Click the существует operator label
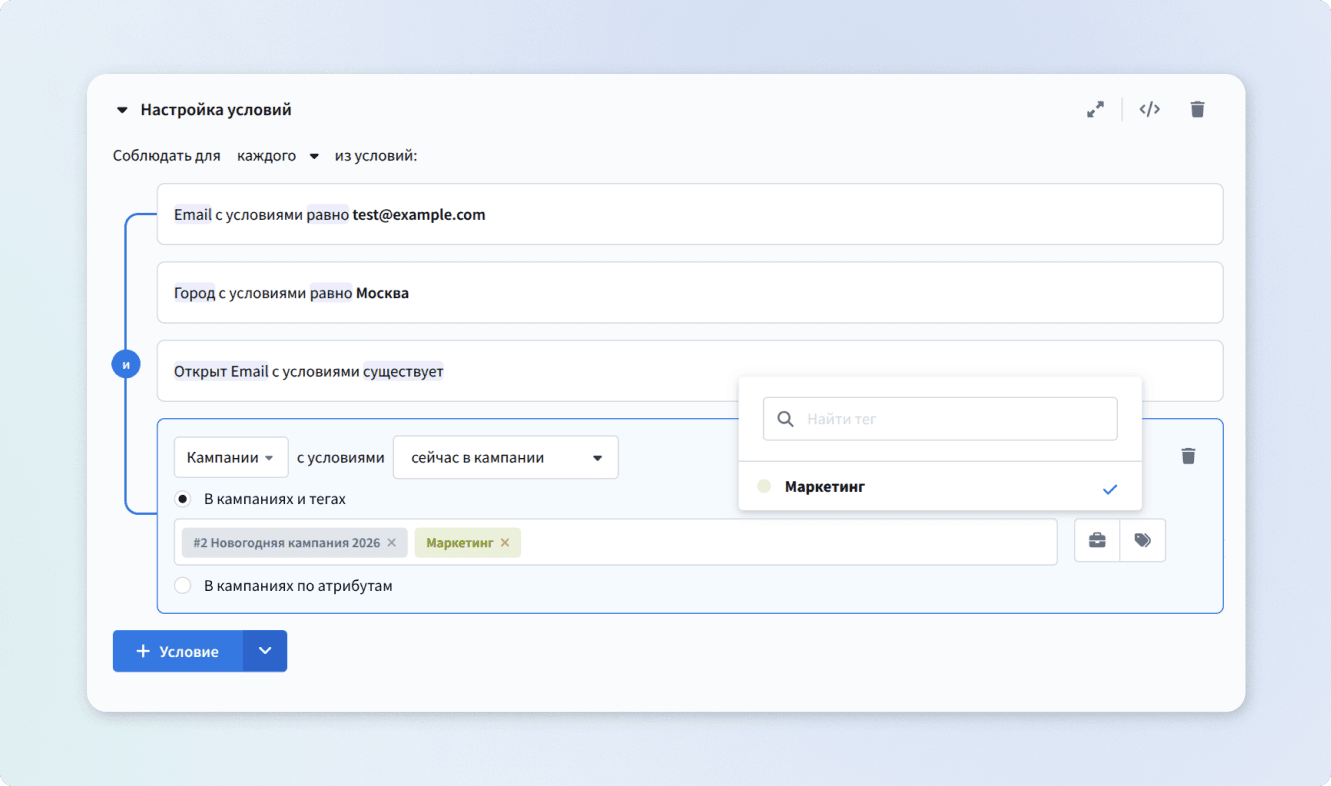The height and width of the screenshot is (786, 1331). [x=403, y=371]
